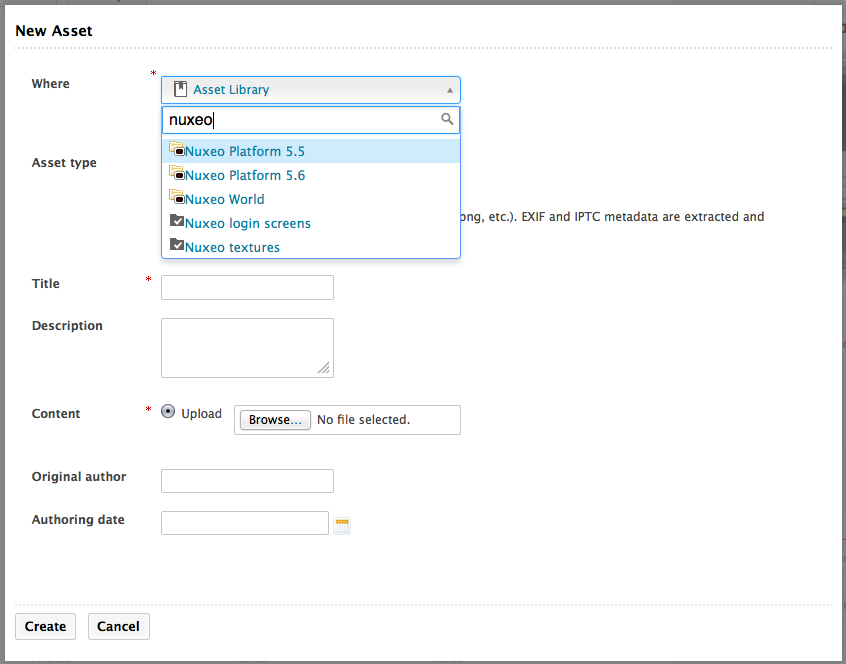Click the 'No file selected.' text
846x664 pixels.
click(364, 420)
